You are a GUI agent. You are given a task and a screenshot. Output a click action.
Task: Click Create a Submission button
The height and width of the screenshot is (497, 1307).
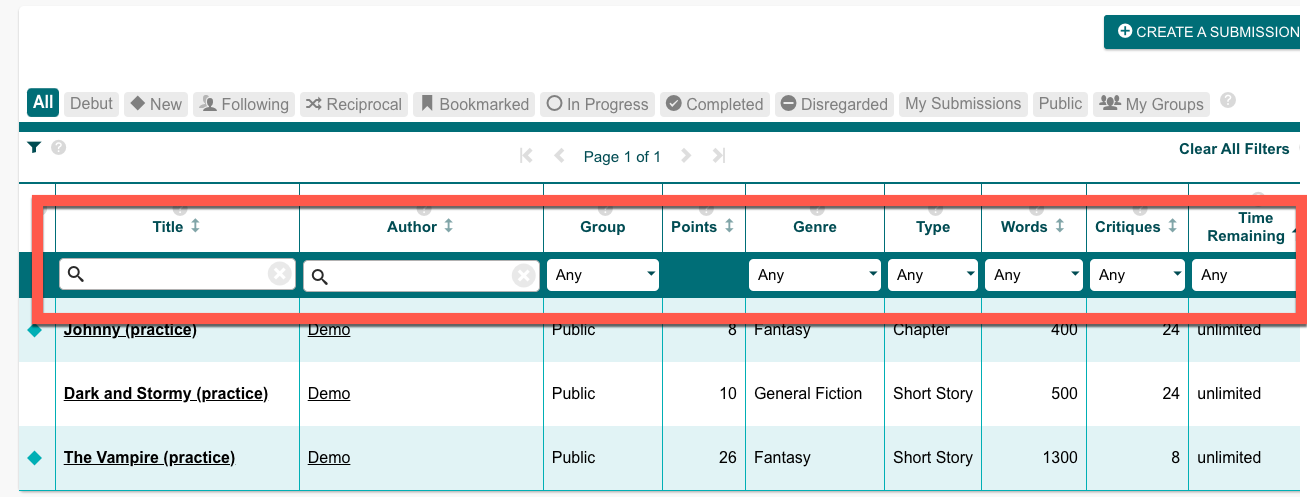pos(1205,32)
